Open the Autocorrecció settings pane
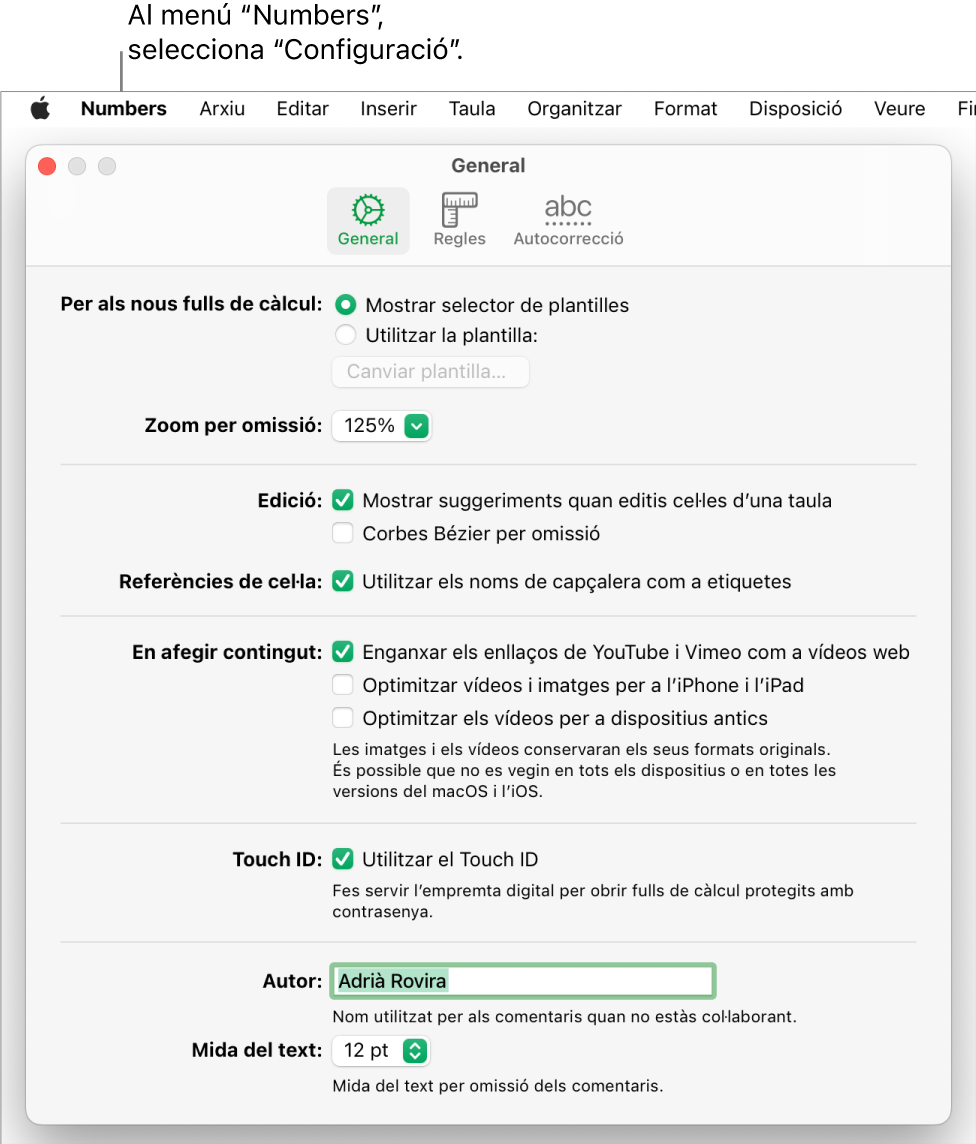This screenshot has width=976, height=1144. [x=568, y=220]
